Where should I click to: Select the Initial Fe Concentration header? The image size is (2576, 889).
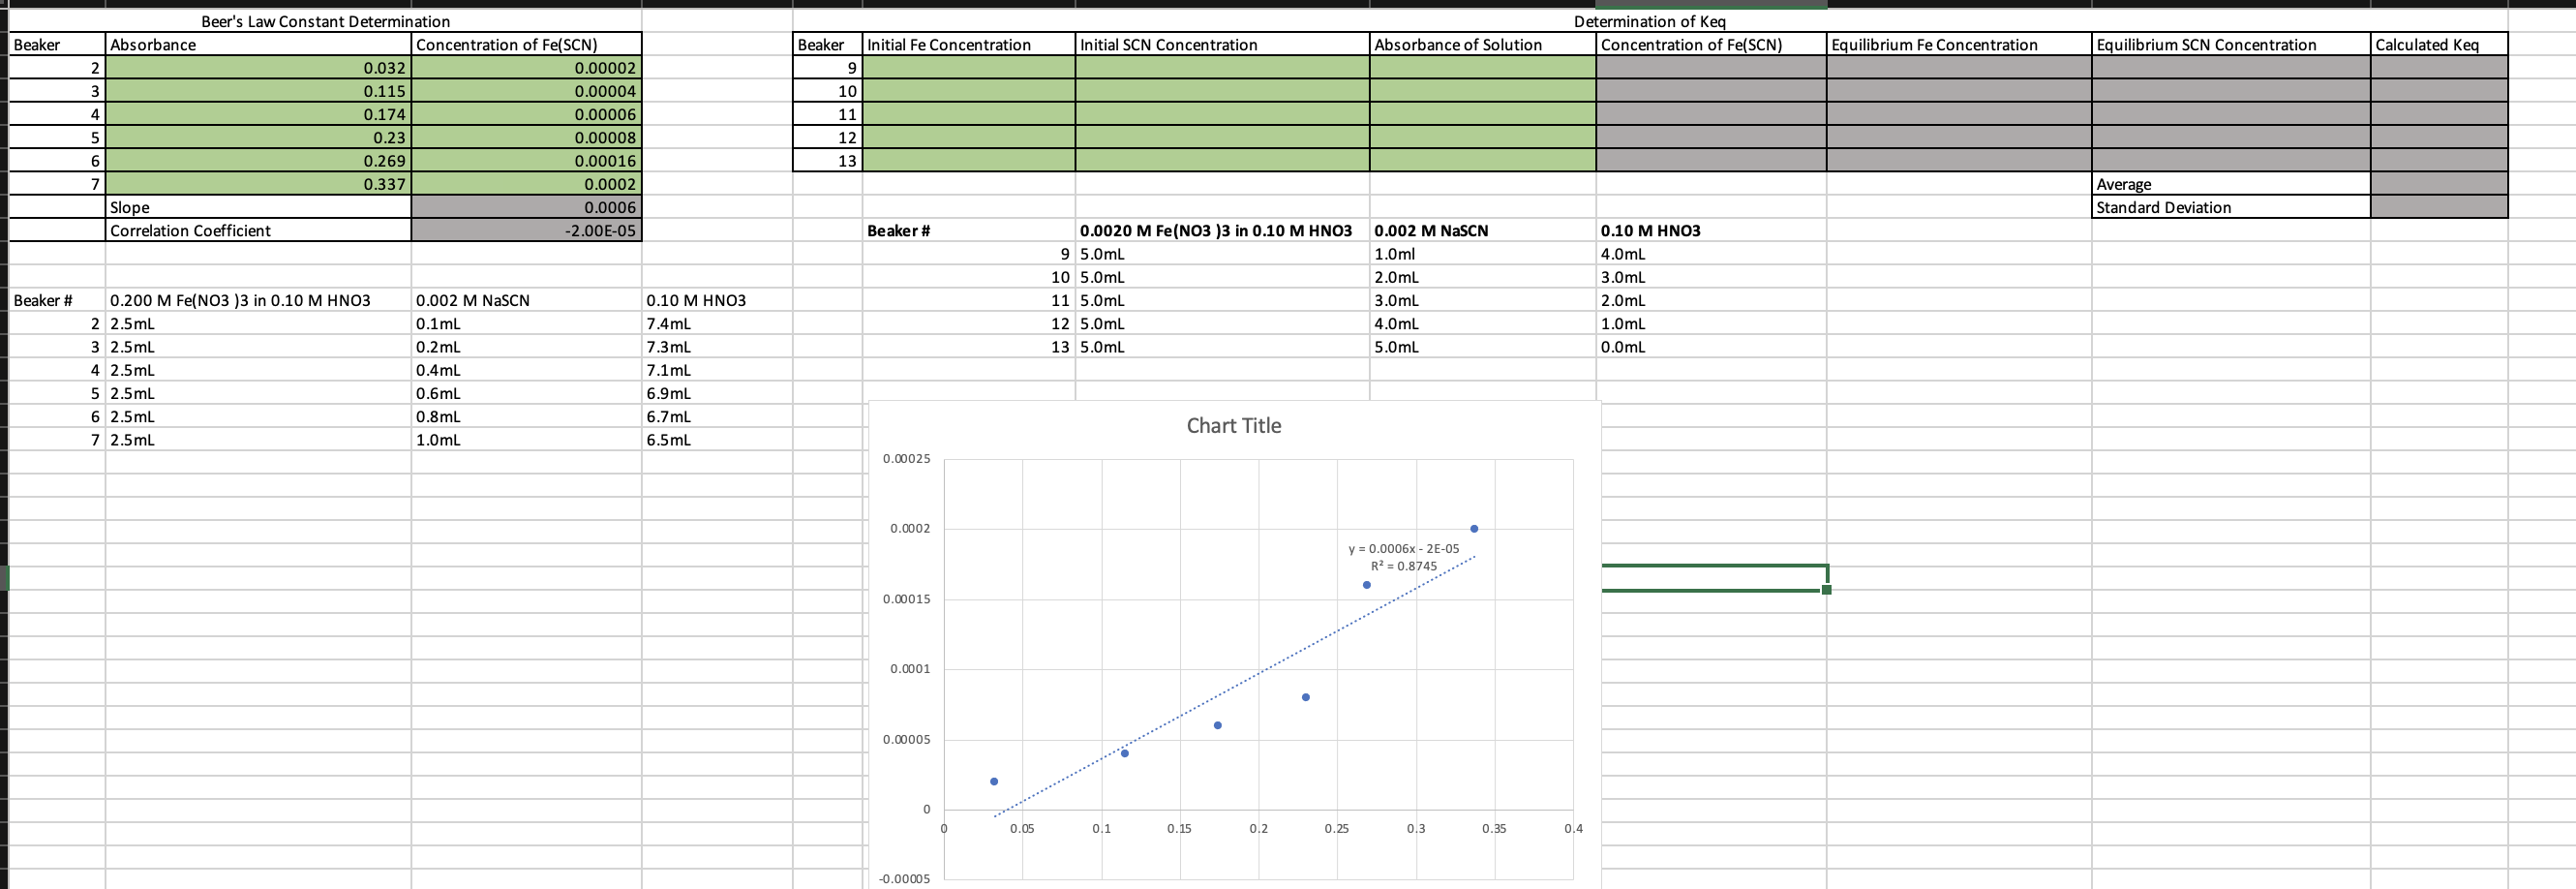point(969,44)
